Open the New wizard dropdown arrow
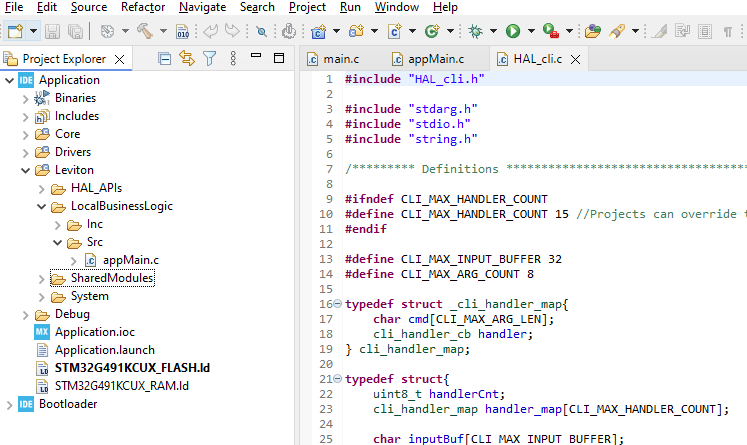This screenshot has height=445, width=747. 33,31
